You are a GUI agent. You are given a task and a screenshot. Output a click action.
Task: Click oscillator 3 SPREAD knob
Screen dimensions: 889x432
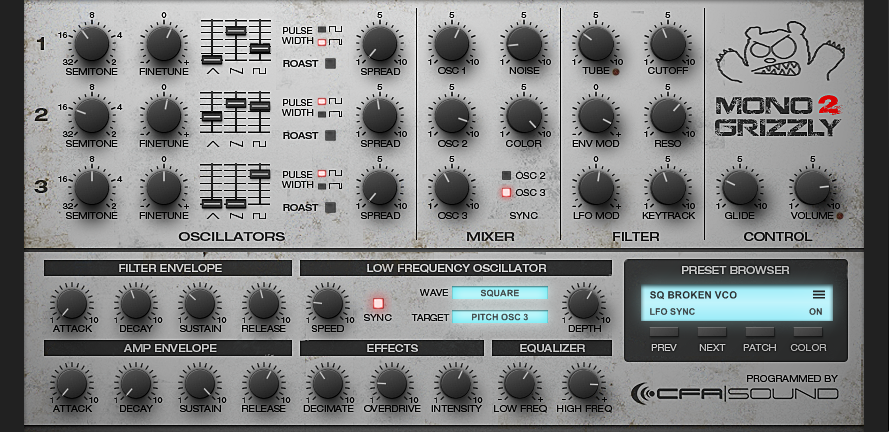[380, 187]
